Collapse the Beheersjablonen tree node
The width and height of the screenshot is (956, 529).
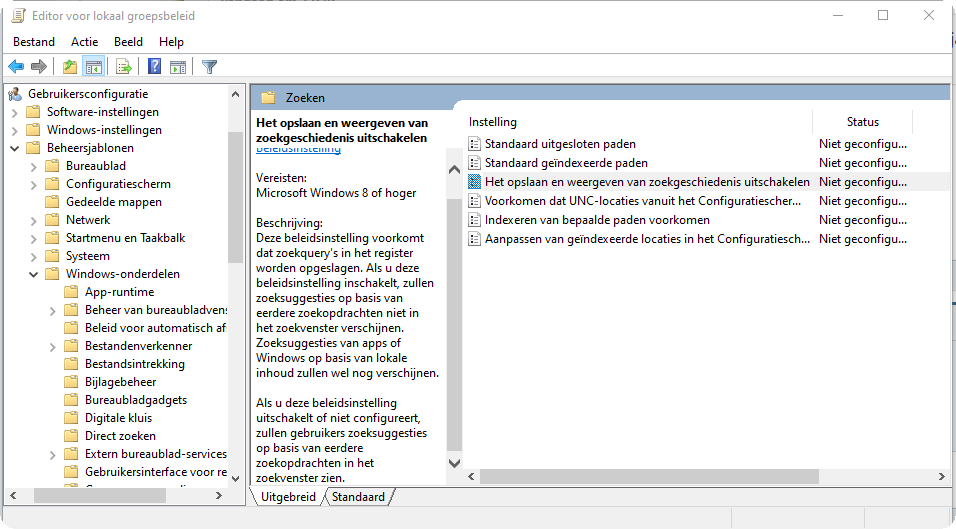tap(15, 148)
